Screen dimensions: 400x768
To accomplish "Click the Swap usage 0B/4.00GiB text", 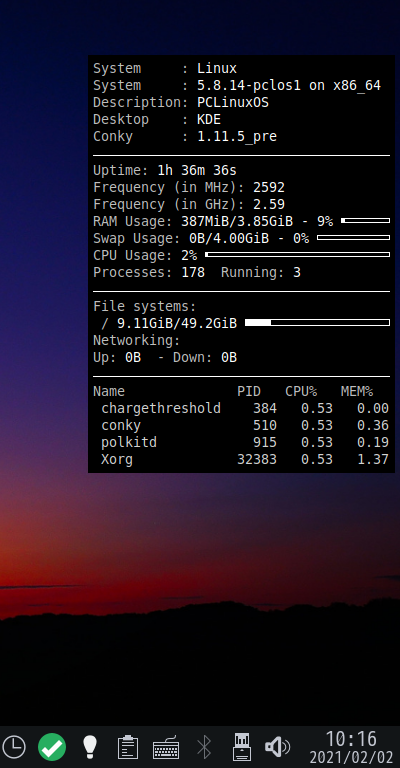I will (x=229, y=239).
